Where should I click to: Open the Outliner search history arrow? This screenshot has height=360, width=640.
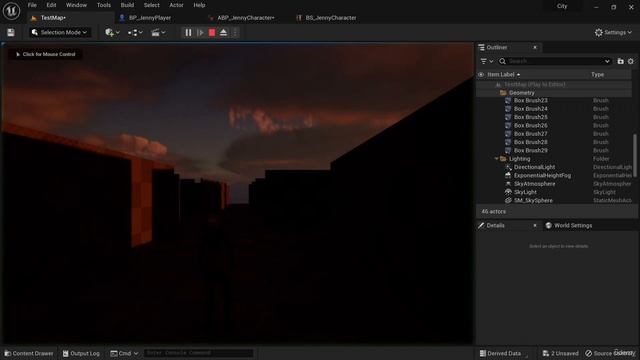tap(607, 61)
